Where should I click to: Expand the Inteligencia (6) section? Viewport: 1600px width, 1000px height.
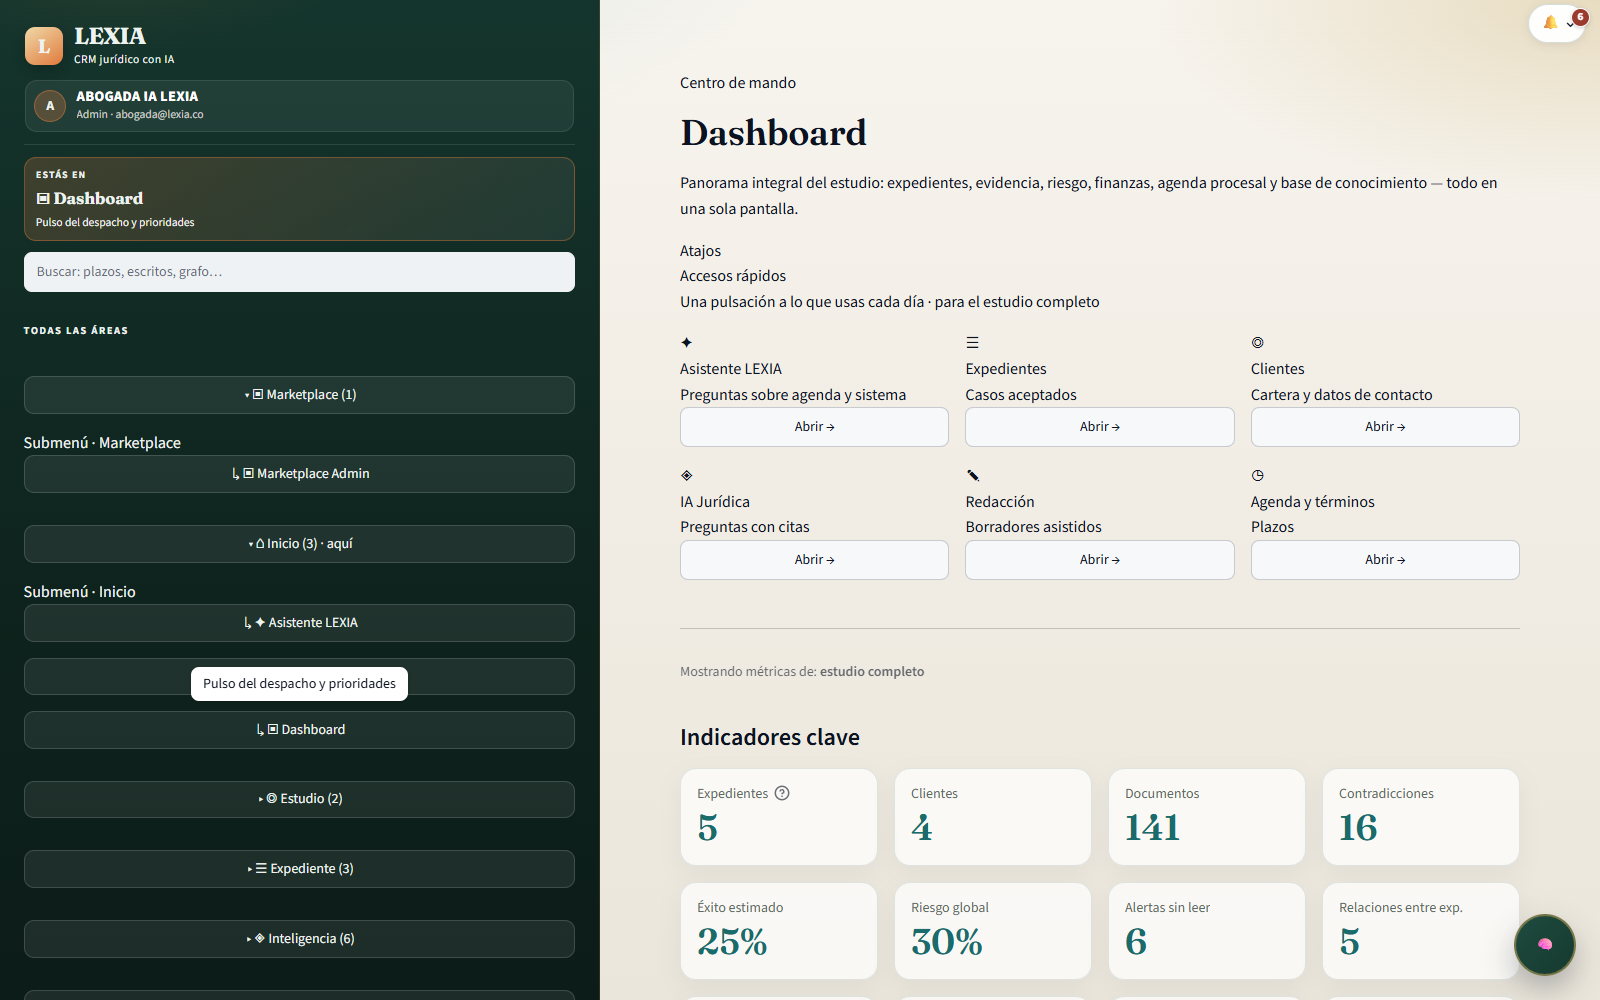coord(299,939)
